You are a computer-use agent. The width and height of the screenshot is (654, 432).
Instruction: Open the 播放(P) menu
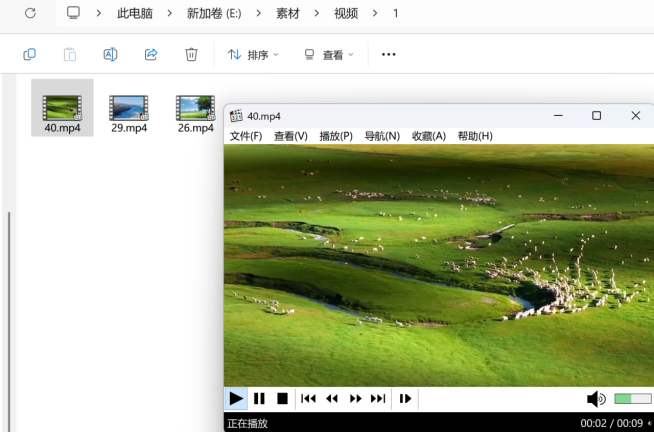coord(336,136)
